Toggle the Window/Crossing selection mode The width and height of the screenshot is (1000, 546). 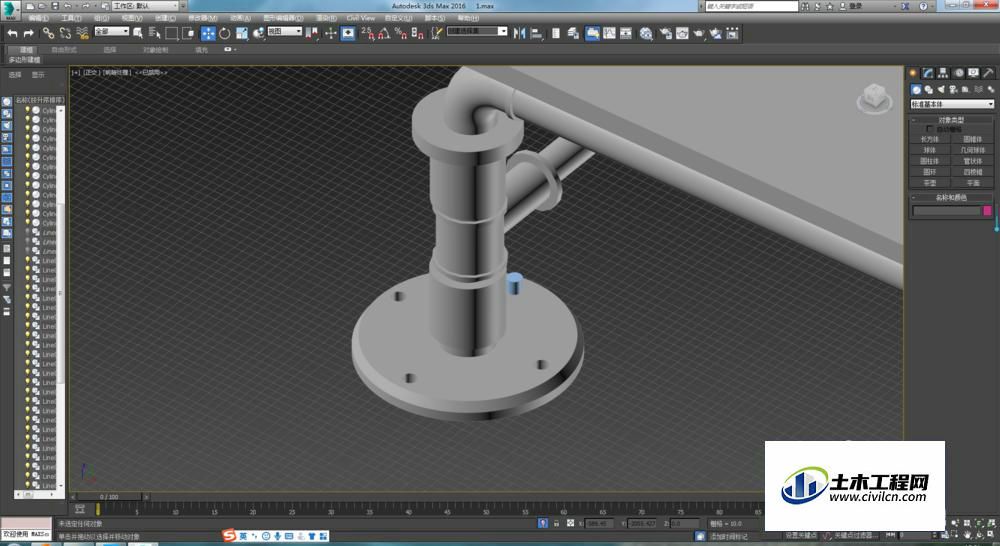(x=188, y=33)
